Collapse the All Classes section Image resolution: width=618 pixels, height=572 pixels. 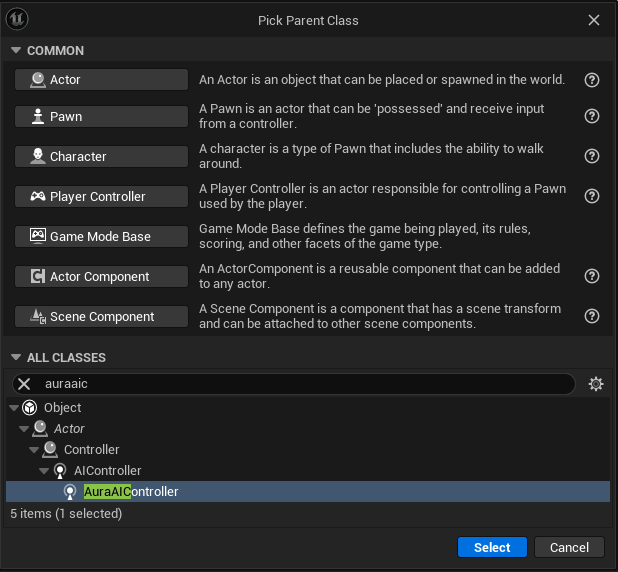pos(16,358)
